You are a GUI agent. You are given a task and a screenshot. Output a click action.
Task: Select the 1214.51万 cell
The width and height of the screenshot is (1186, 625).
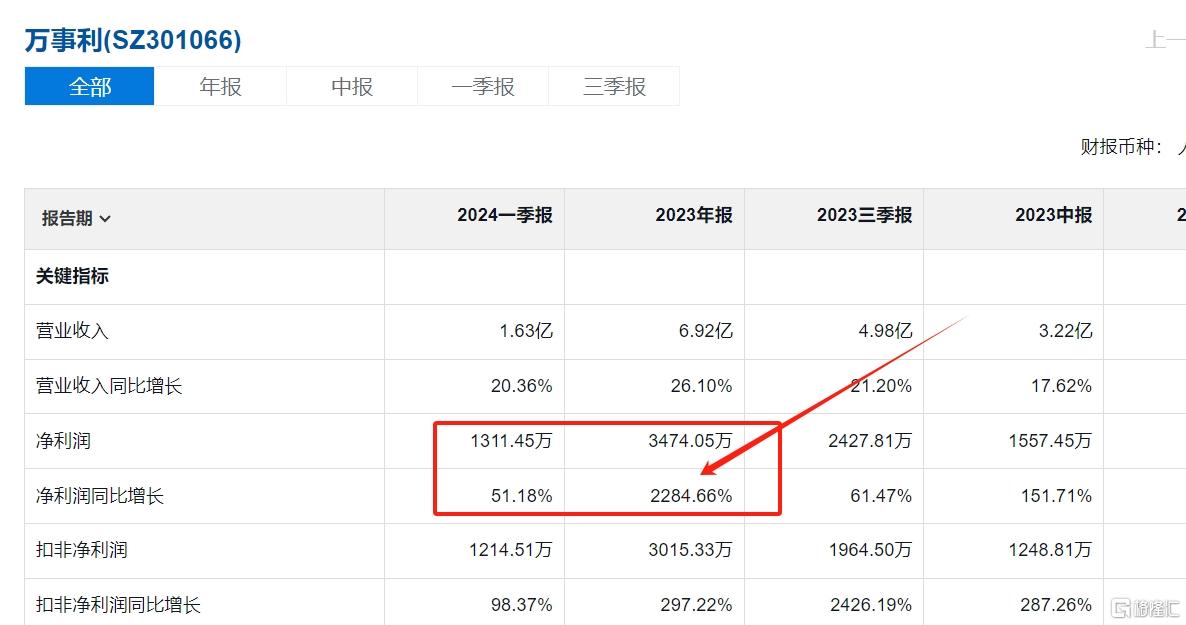coord(511,550)
